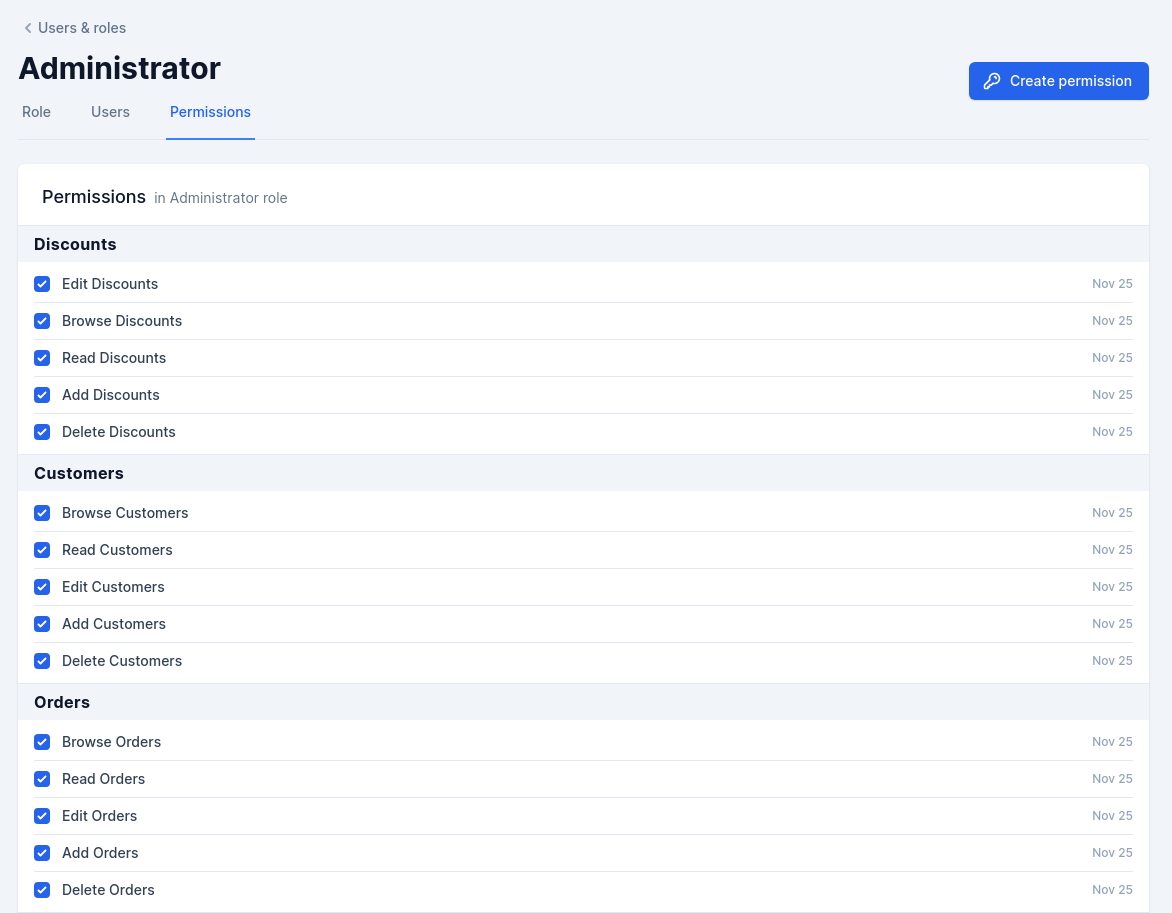Uncheck the Edit Orders checkbox
Image resolution: width=1172 pixels, height=913 pixels.
click(x=42, y=816)
